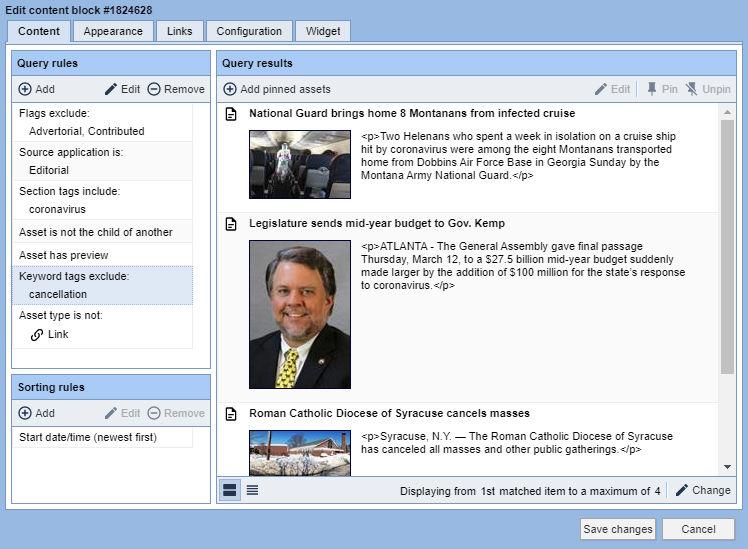This screenshot has width=748, height=549.
Task: Click the query results scrollbar down arrow
Action: point(727,467)
